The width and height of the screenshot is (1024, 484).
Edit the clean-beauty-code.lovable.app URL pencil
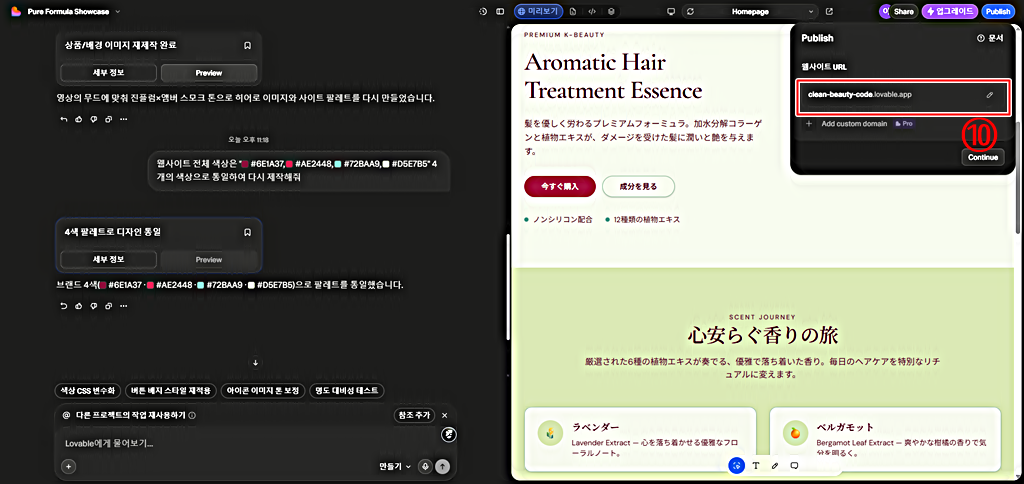(990, 95)
